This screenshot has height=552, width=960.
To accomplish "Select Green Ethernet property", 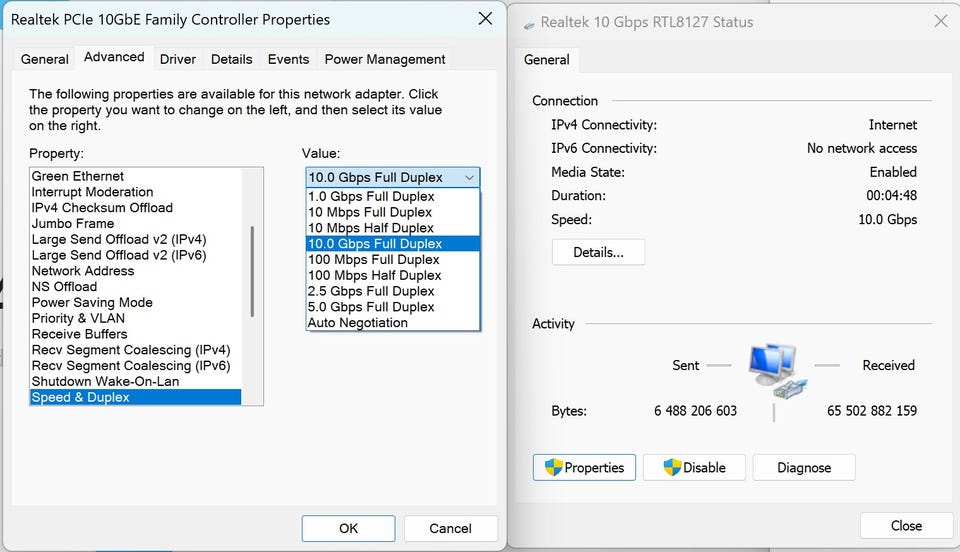I will click(135, 176).
